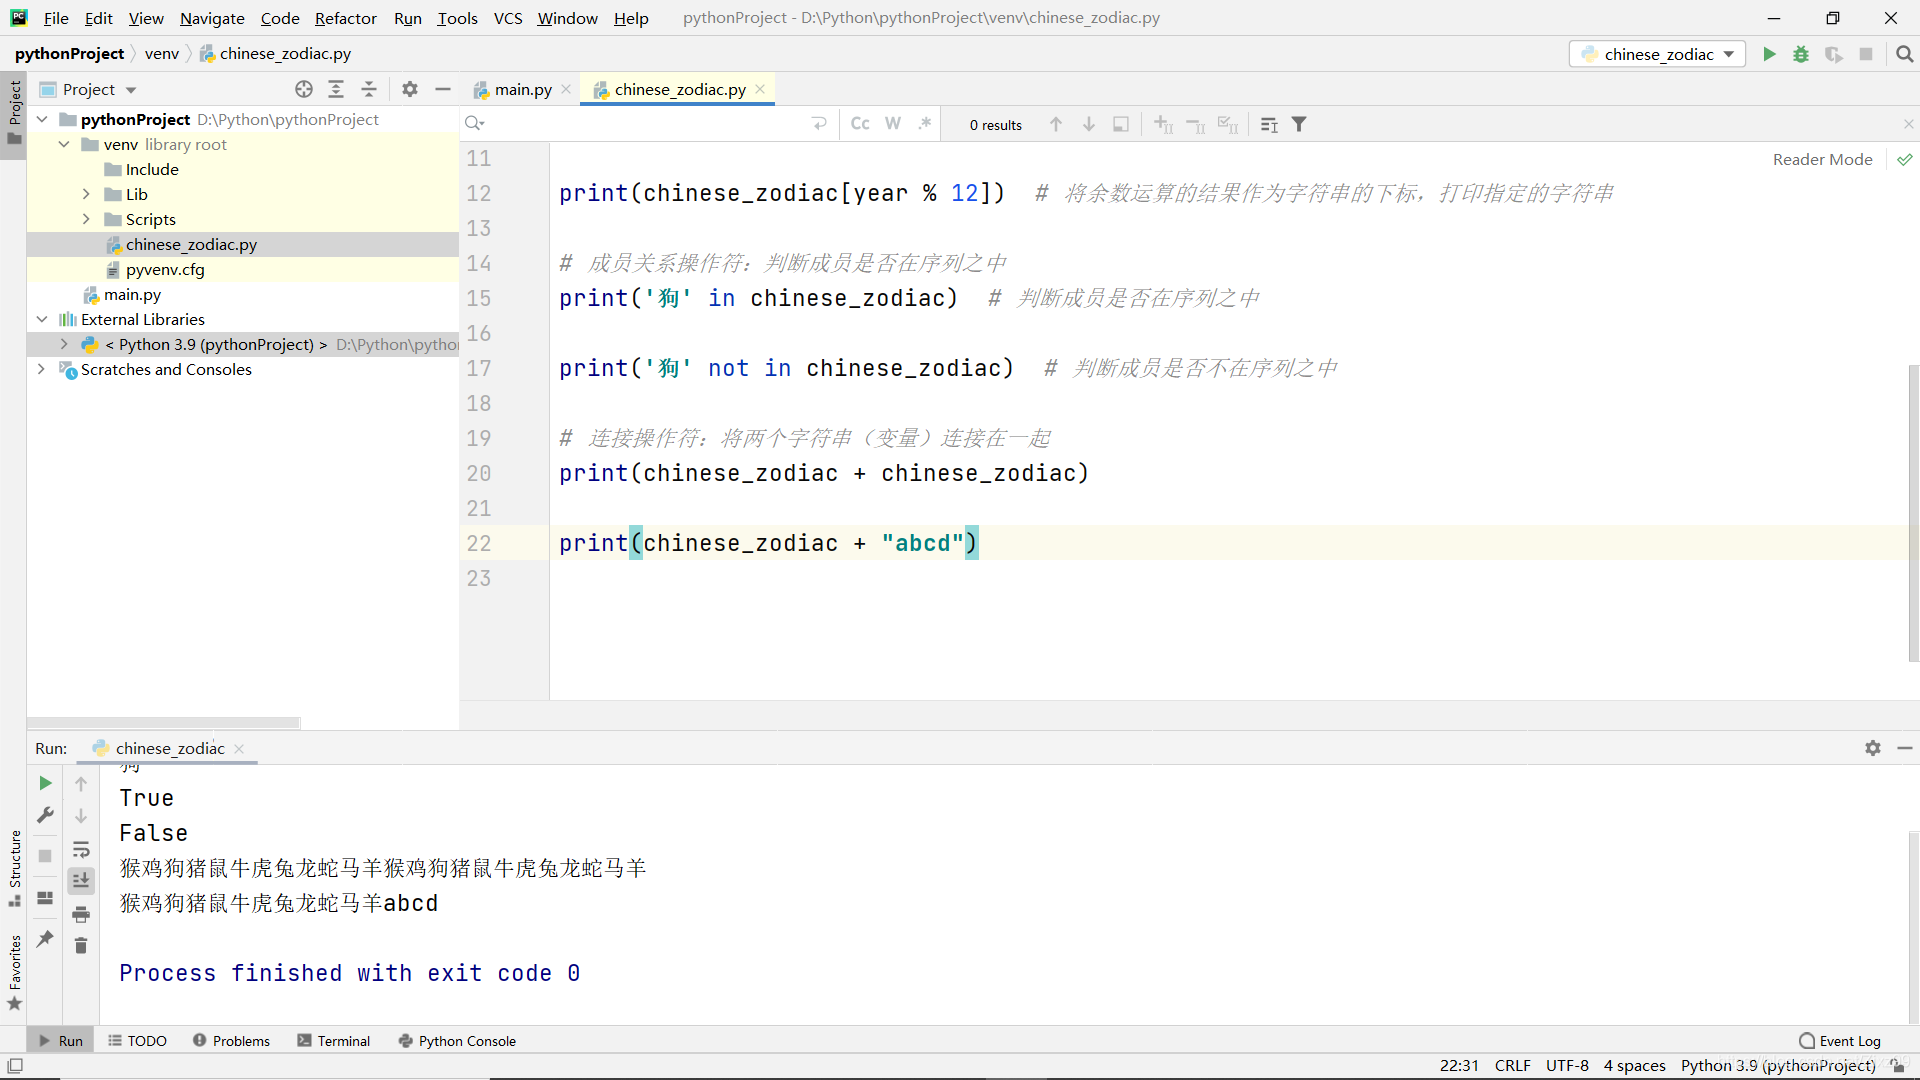
Task: Pin the Run tab
Action: (x=45, y=939)
